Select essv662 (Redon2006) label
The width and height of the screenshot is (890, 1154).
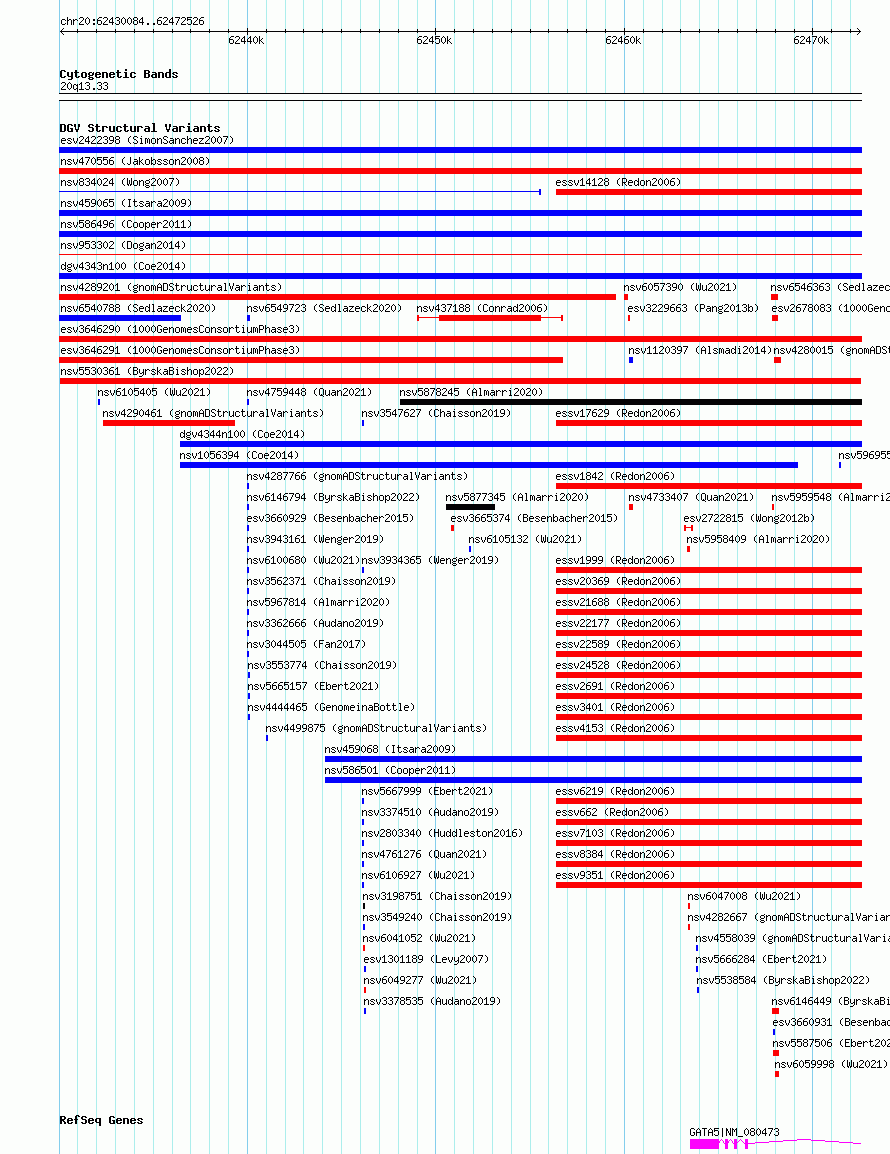click(612, 813)
